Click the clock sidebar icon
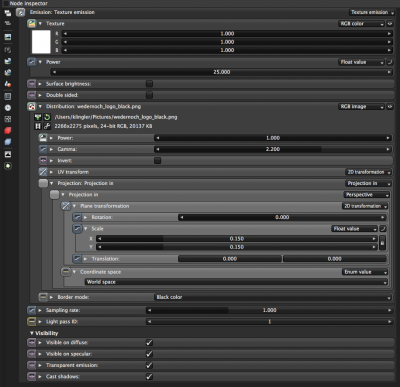400x387 pixels. [8, 108]
